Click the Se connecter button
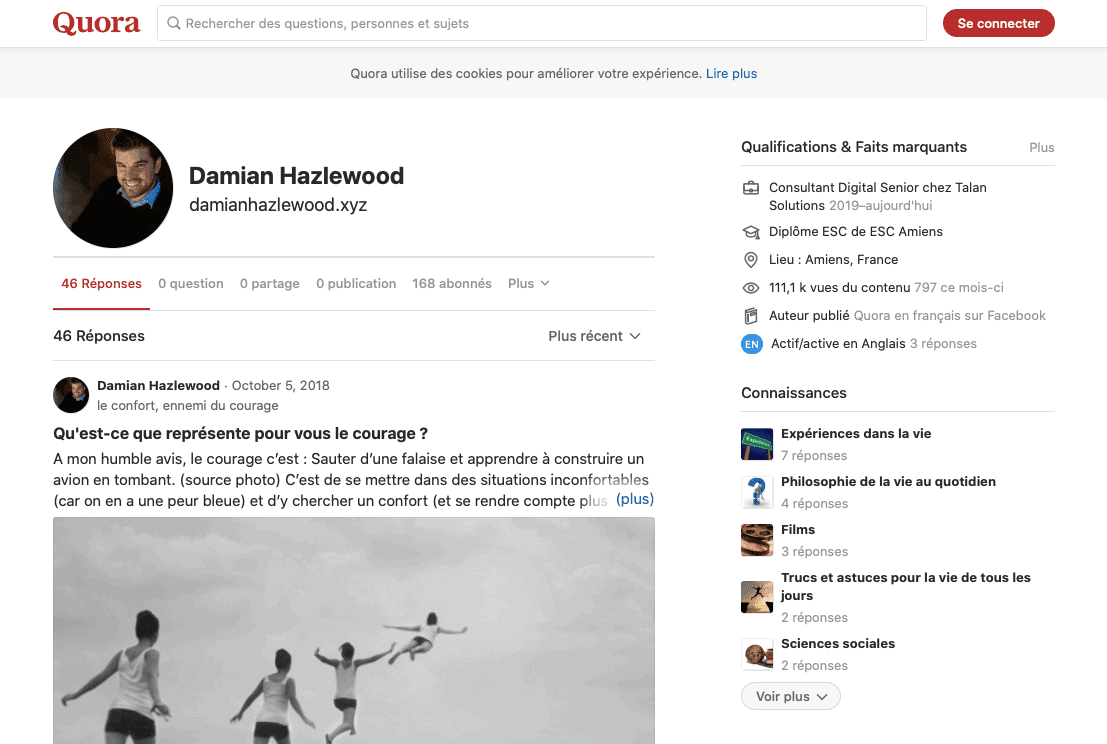Viewport: 1107px width, 744px height. 998,23
